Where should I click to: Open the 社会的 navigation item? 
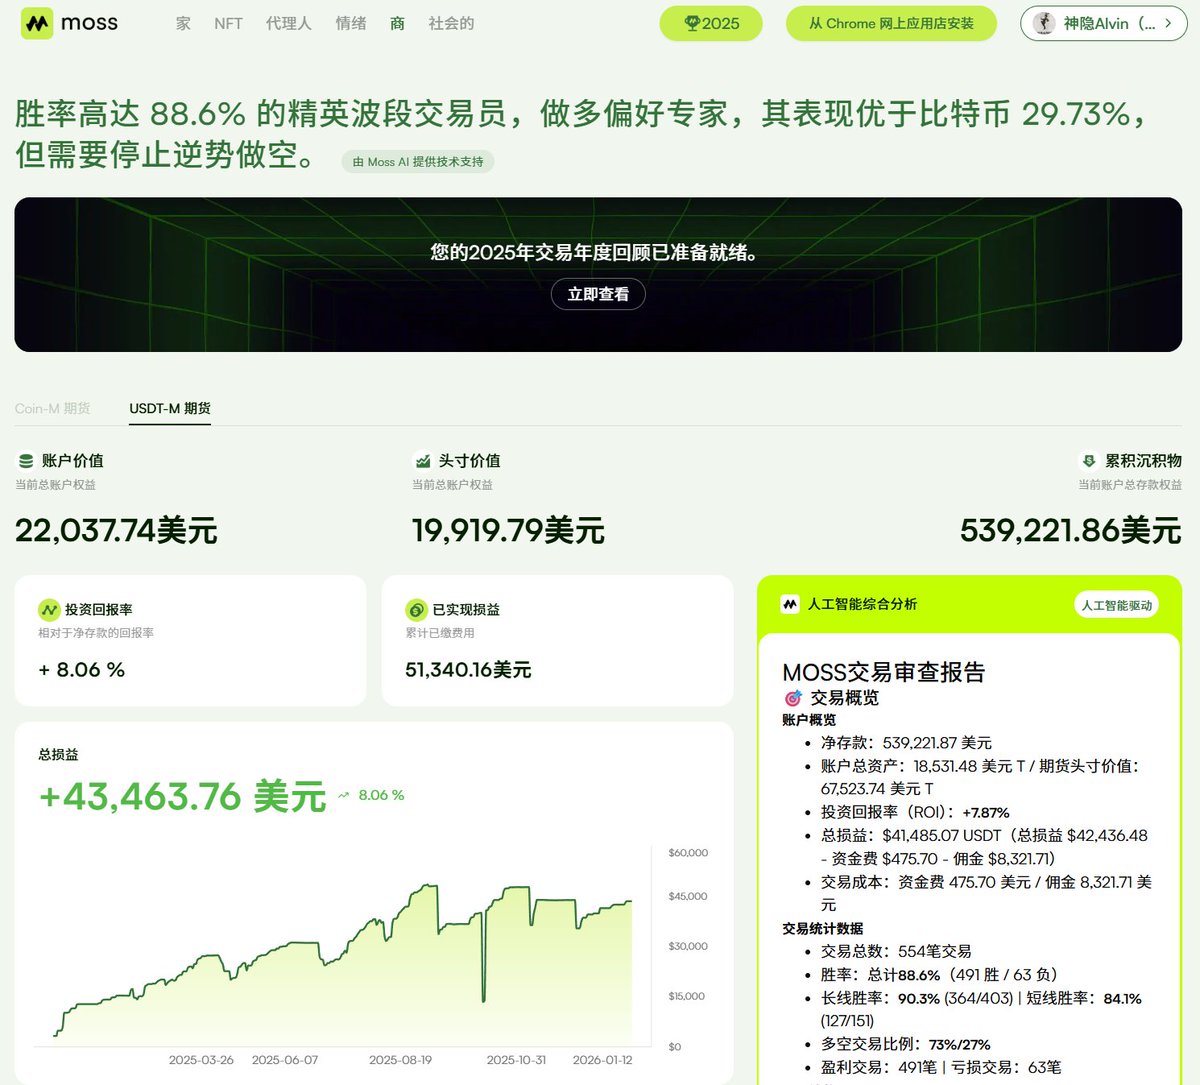pyautogui.click(x=451, y=23)
